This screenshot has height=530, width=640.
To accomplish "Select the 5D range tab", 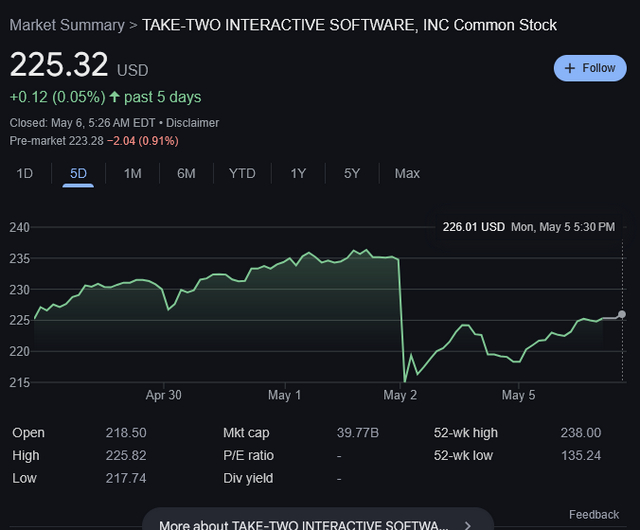I will [78, 174].
